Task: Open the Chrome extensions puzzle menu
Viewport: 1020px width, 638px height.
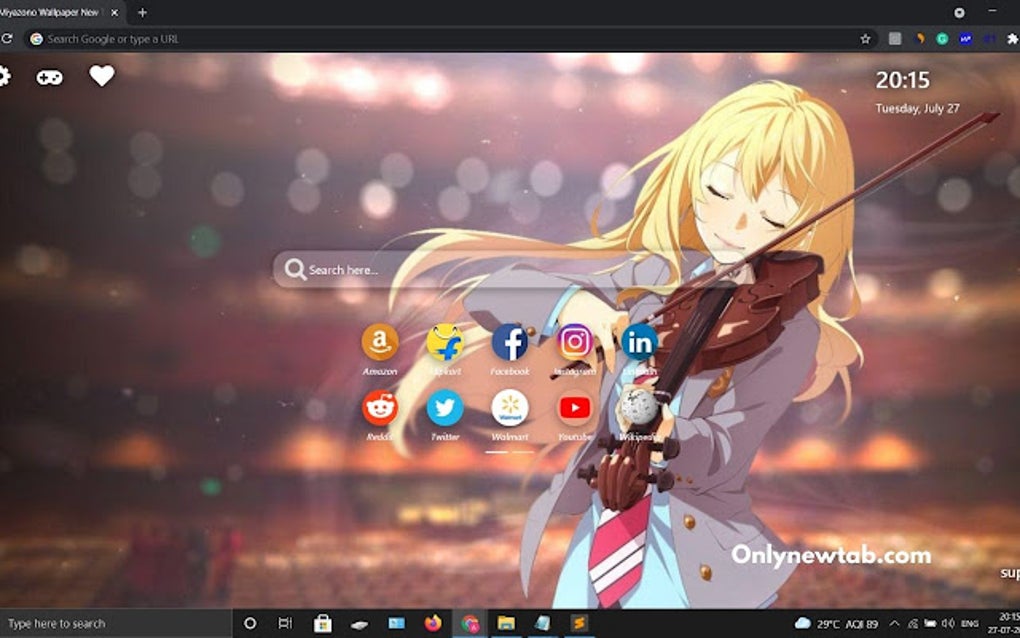Action: click(x=1012, y=39)
